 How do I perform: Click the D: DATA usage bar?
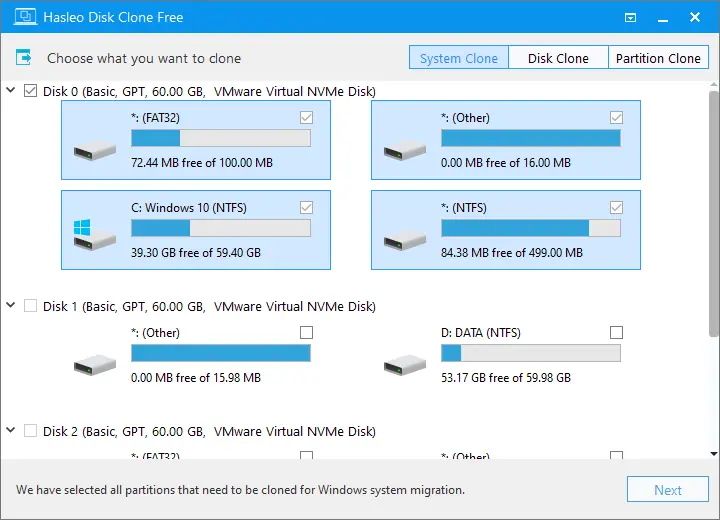[x=531, y=353]
